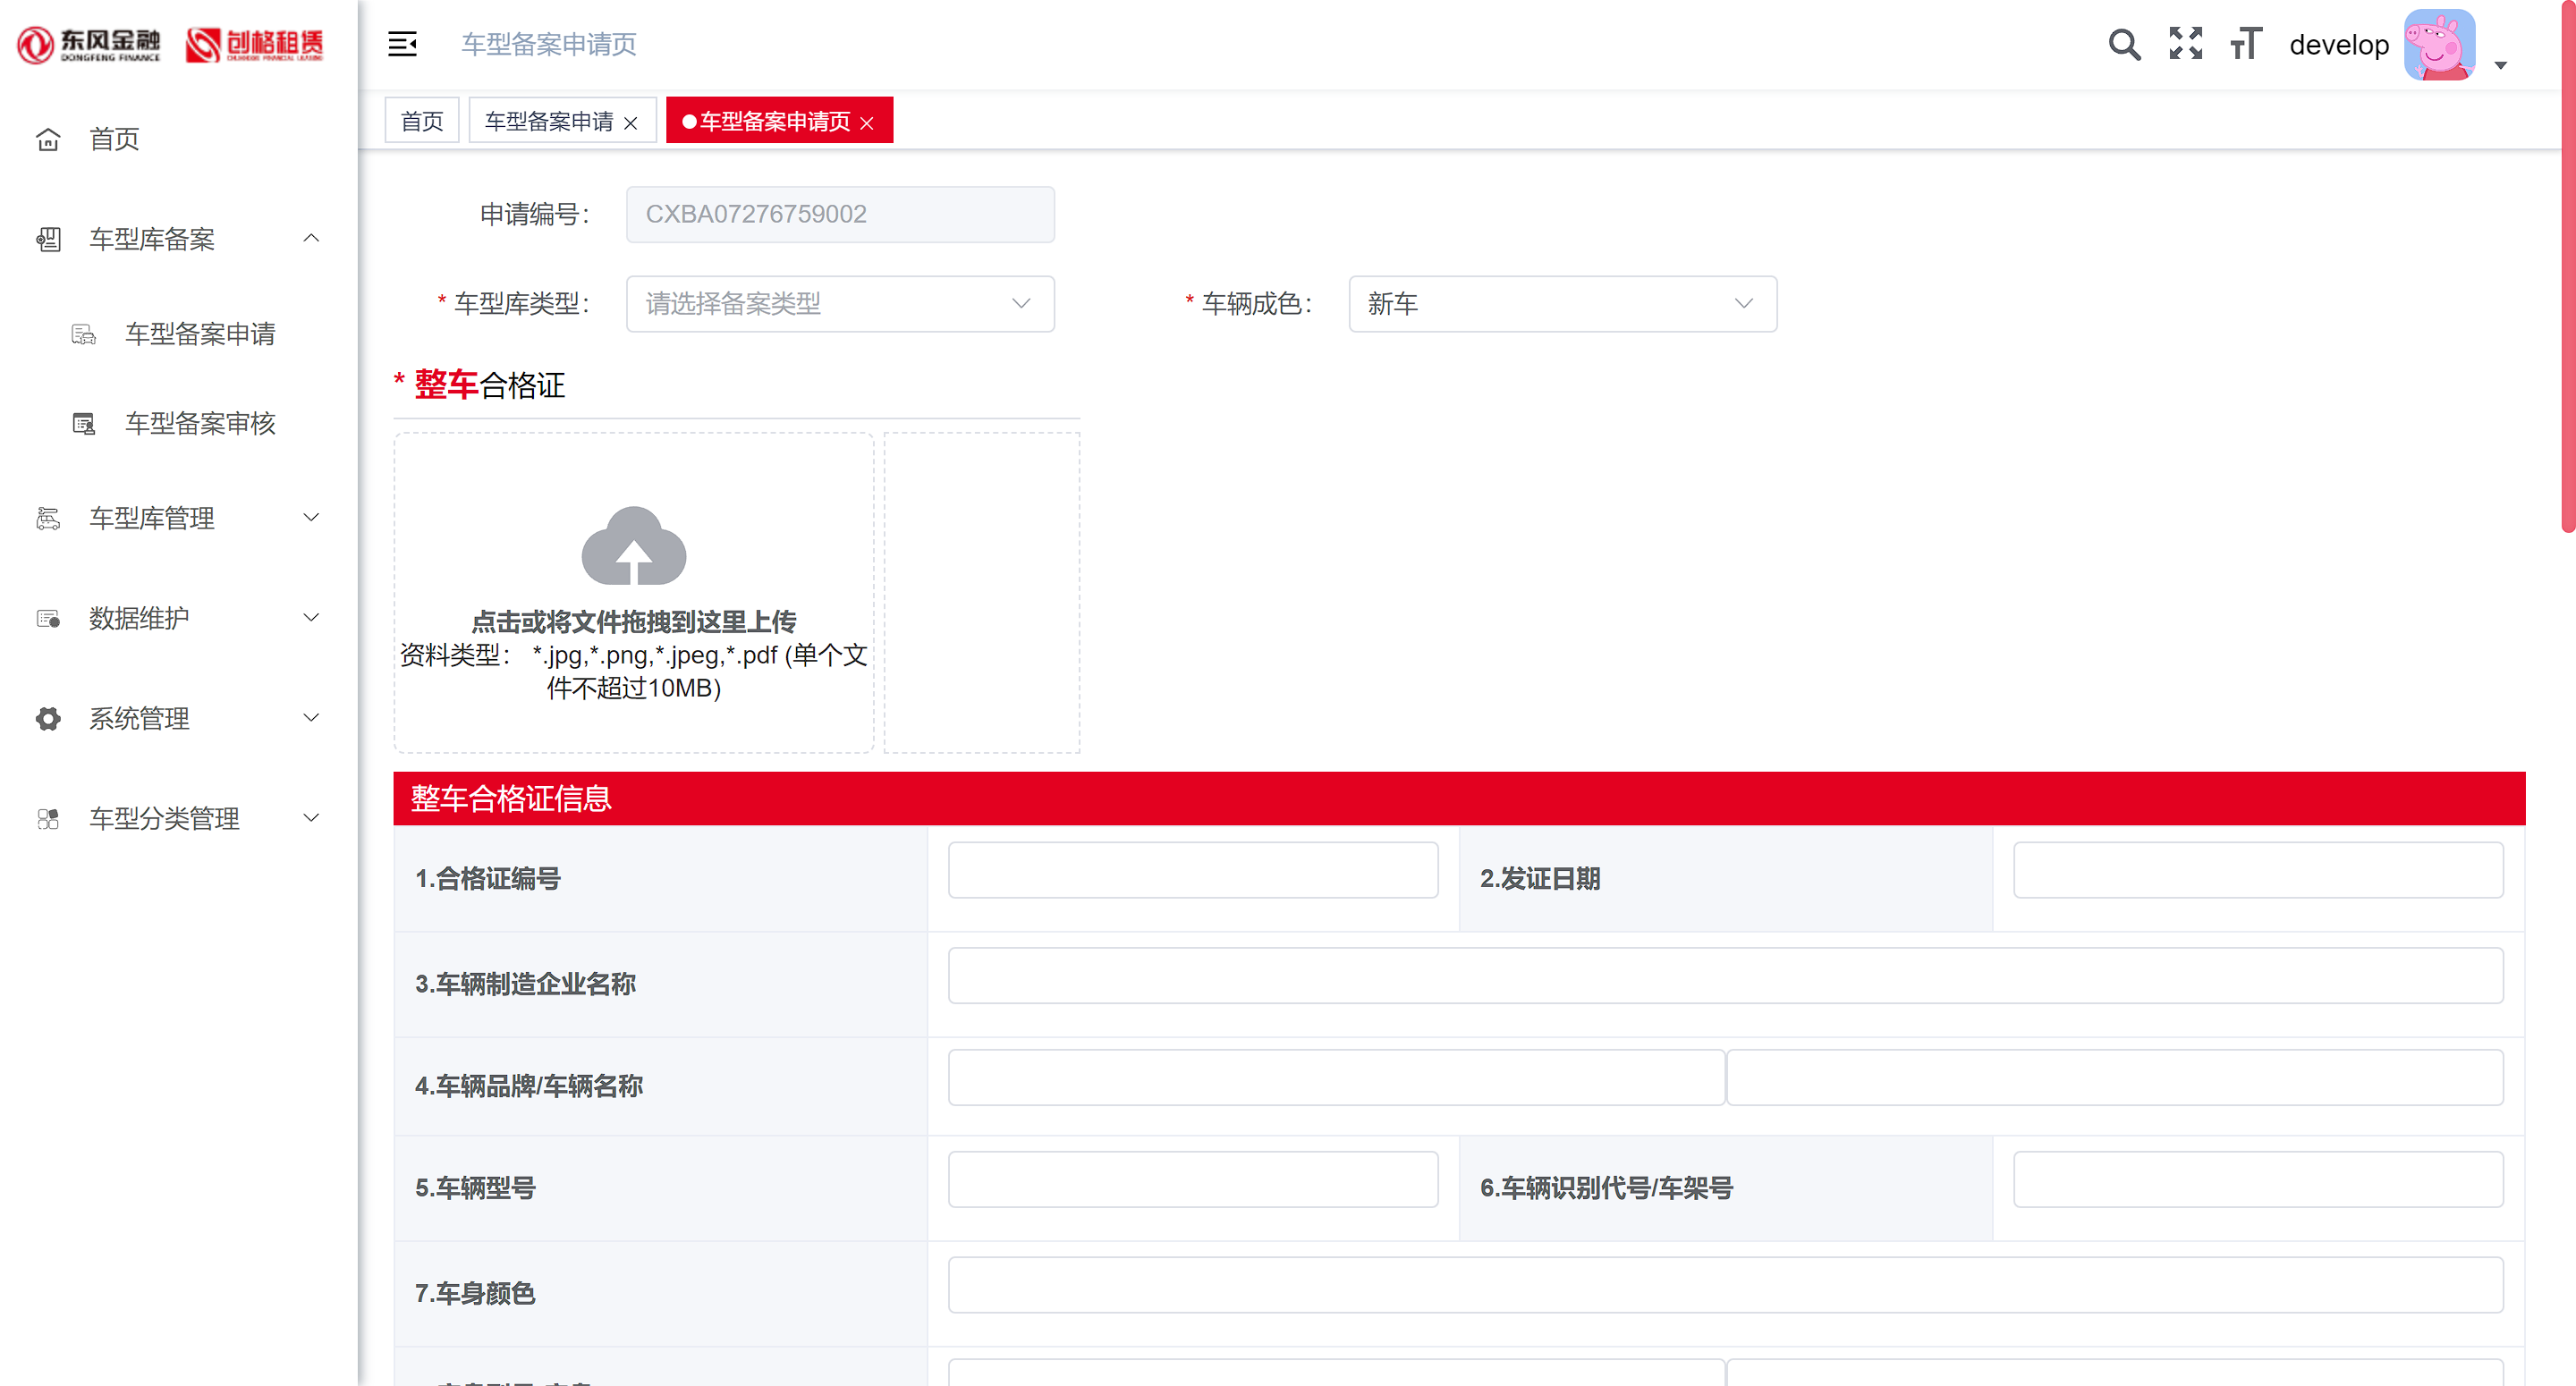Image resolution: width=2576 pixels, height=1386 pixels.
Task: Click the develop username
Action: [x=2338, y=45]
